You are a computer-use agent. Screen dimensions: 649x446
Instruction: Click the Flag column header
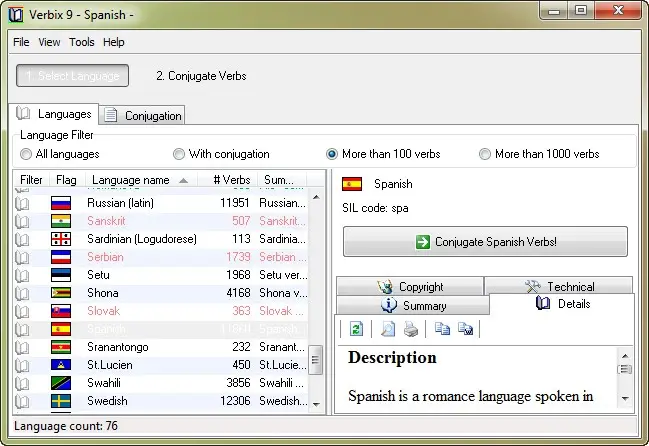(x=67, y=180)
